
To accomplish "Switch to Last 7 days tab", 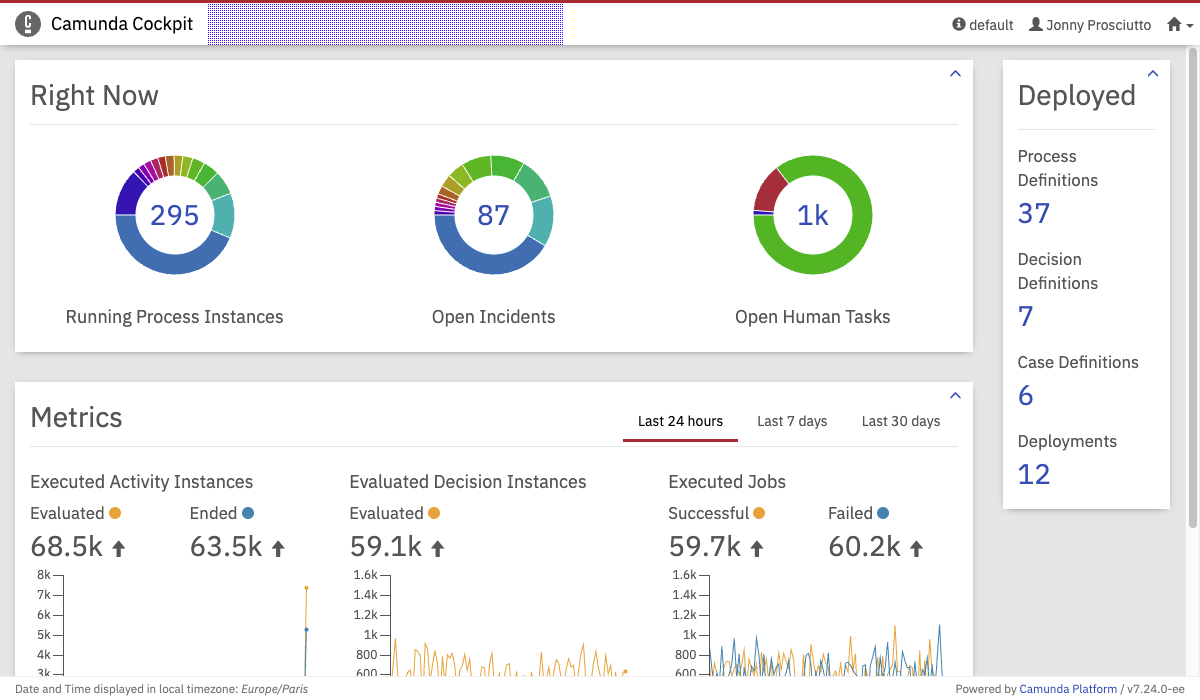I will [792, 421].
